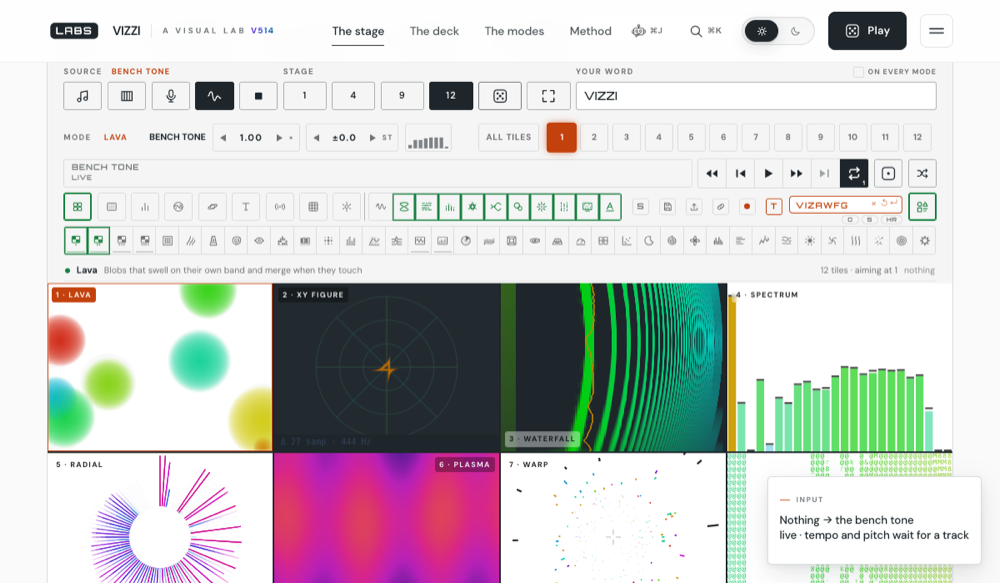Image resolution: width=1000 pixels, height=583 pixels.
Task: Click the Your Word VIZZI input field
Action: [756, 96]
